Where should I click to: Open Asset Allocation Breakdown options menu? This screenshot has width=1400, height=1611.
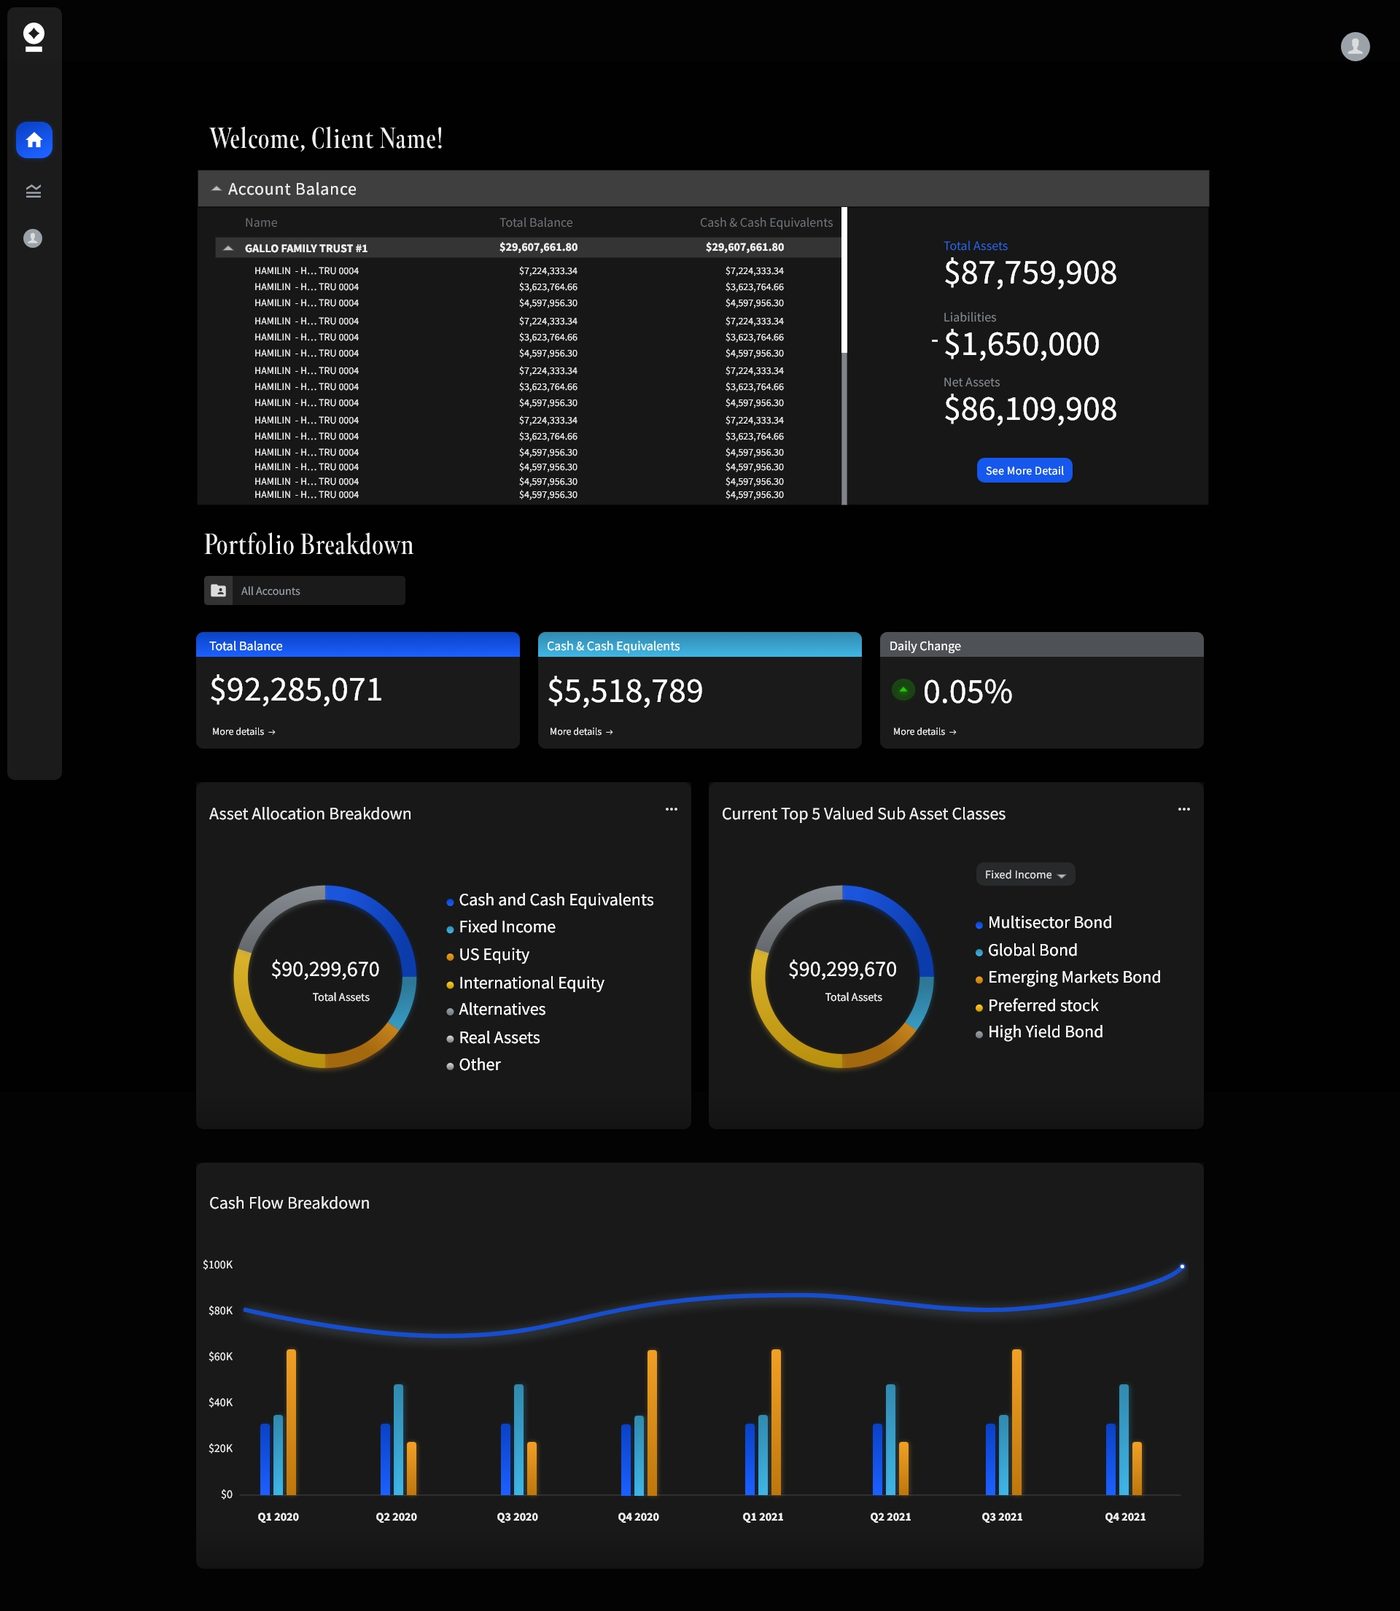click(671, 809)
